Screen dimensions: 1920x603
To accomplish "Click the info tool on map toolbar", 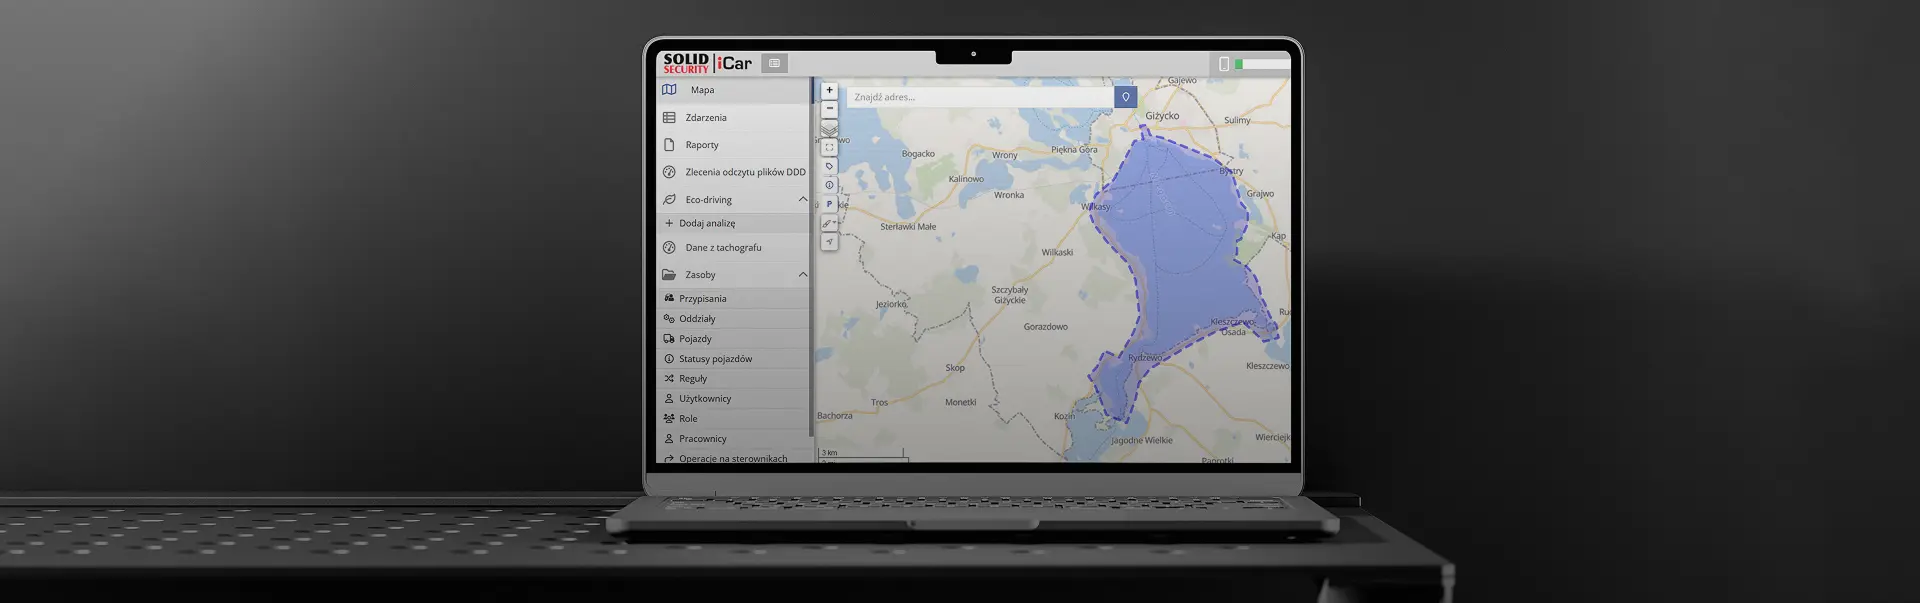I will point(829,185).
